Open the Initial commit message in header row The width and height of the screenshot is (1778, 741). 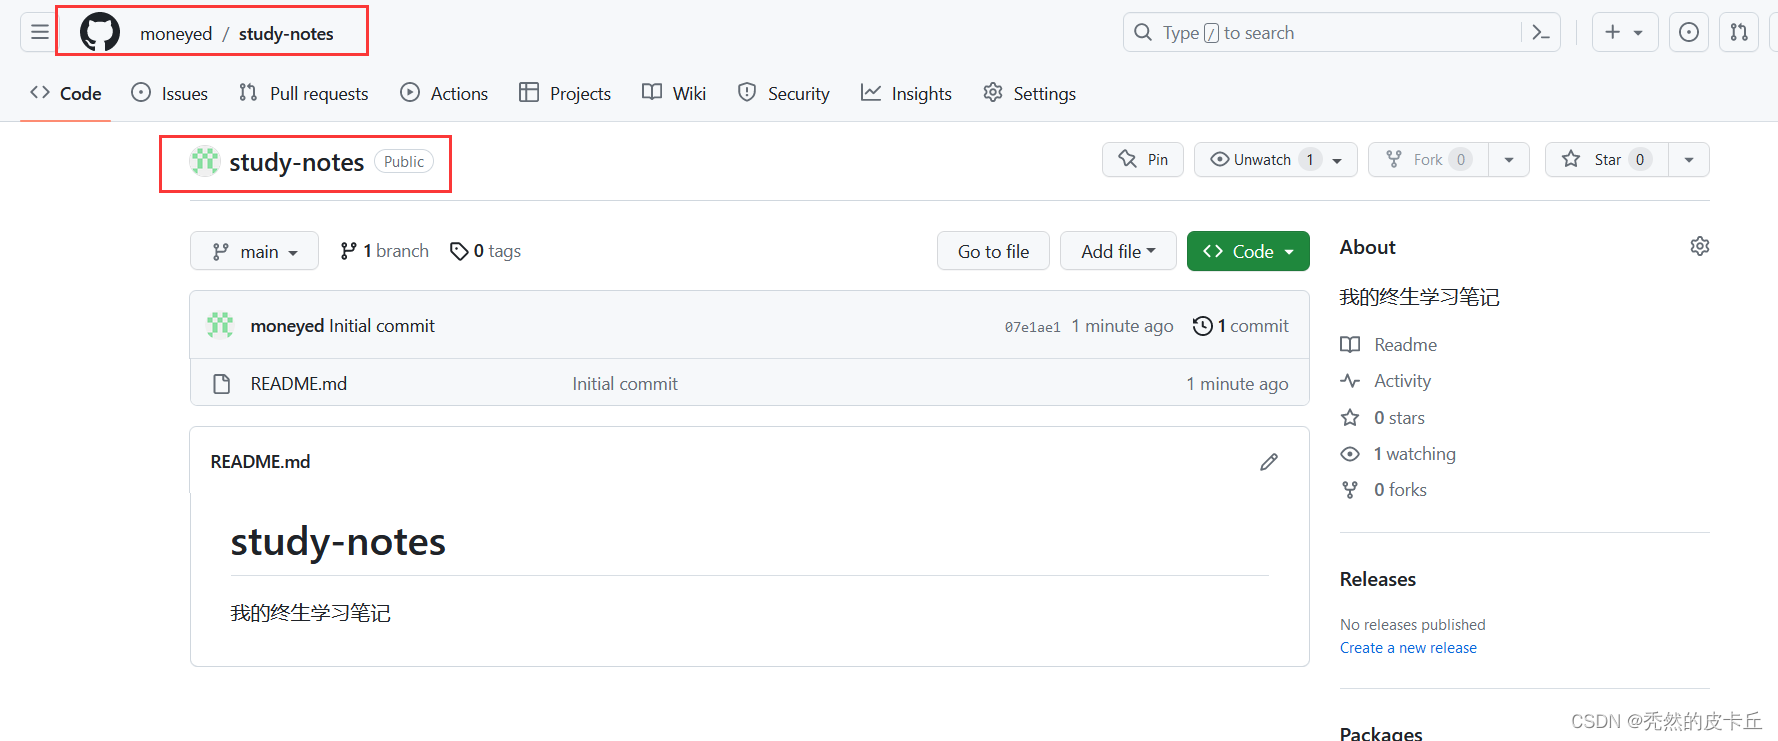click(382, 326)
